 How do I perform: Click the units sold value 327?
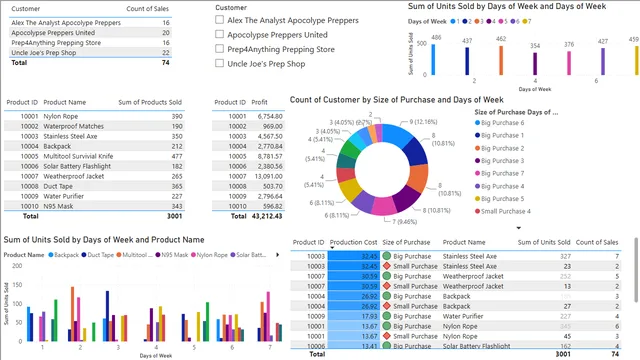click(x=565, y=256)
